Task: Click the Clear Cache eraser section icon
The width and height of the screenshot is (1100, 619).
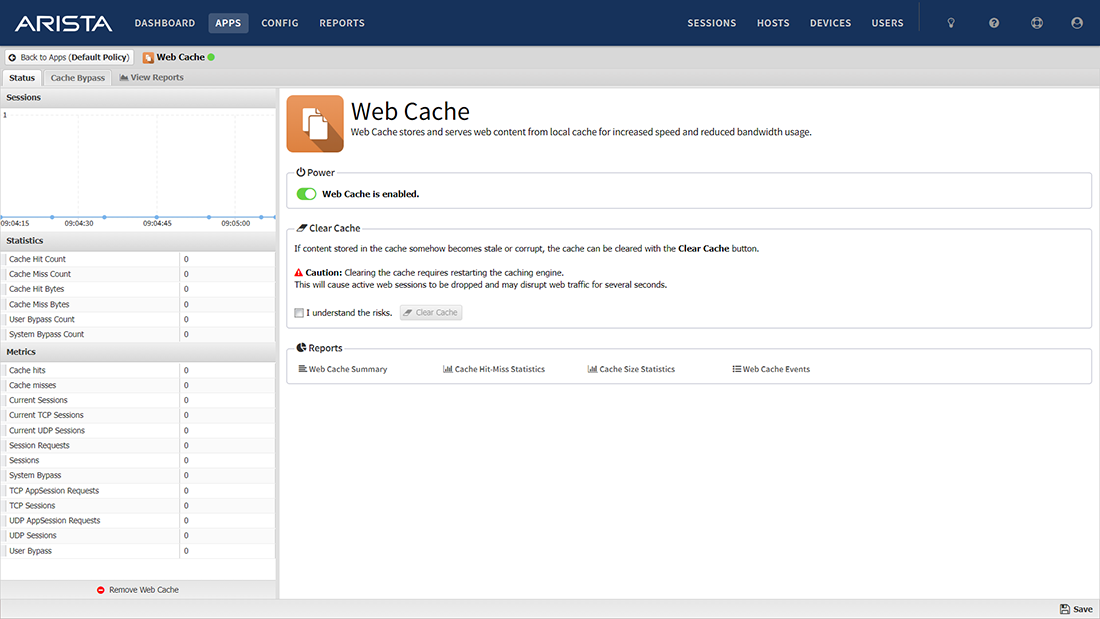Action: pos(302,228)
